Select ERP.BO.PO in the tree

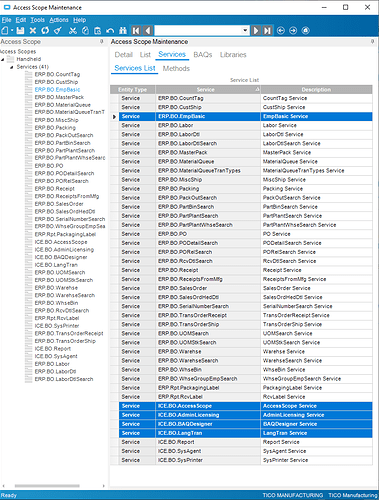coord(49,166)
